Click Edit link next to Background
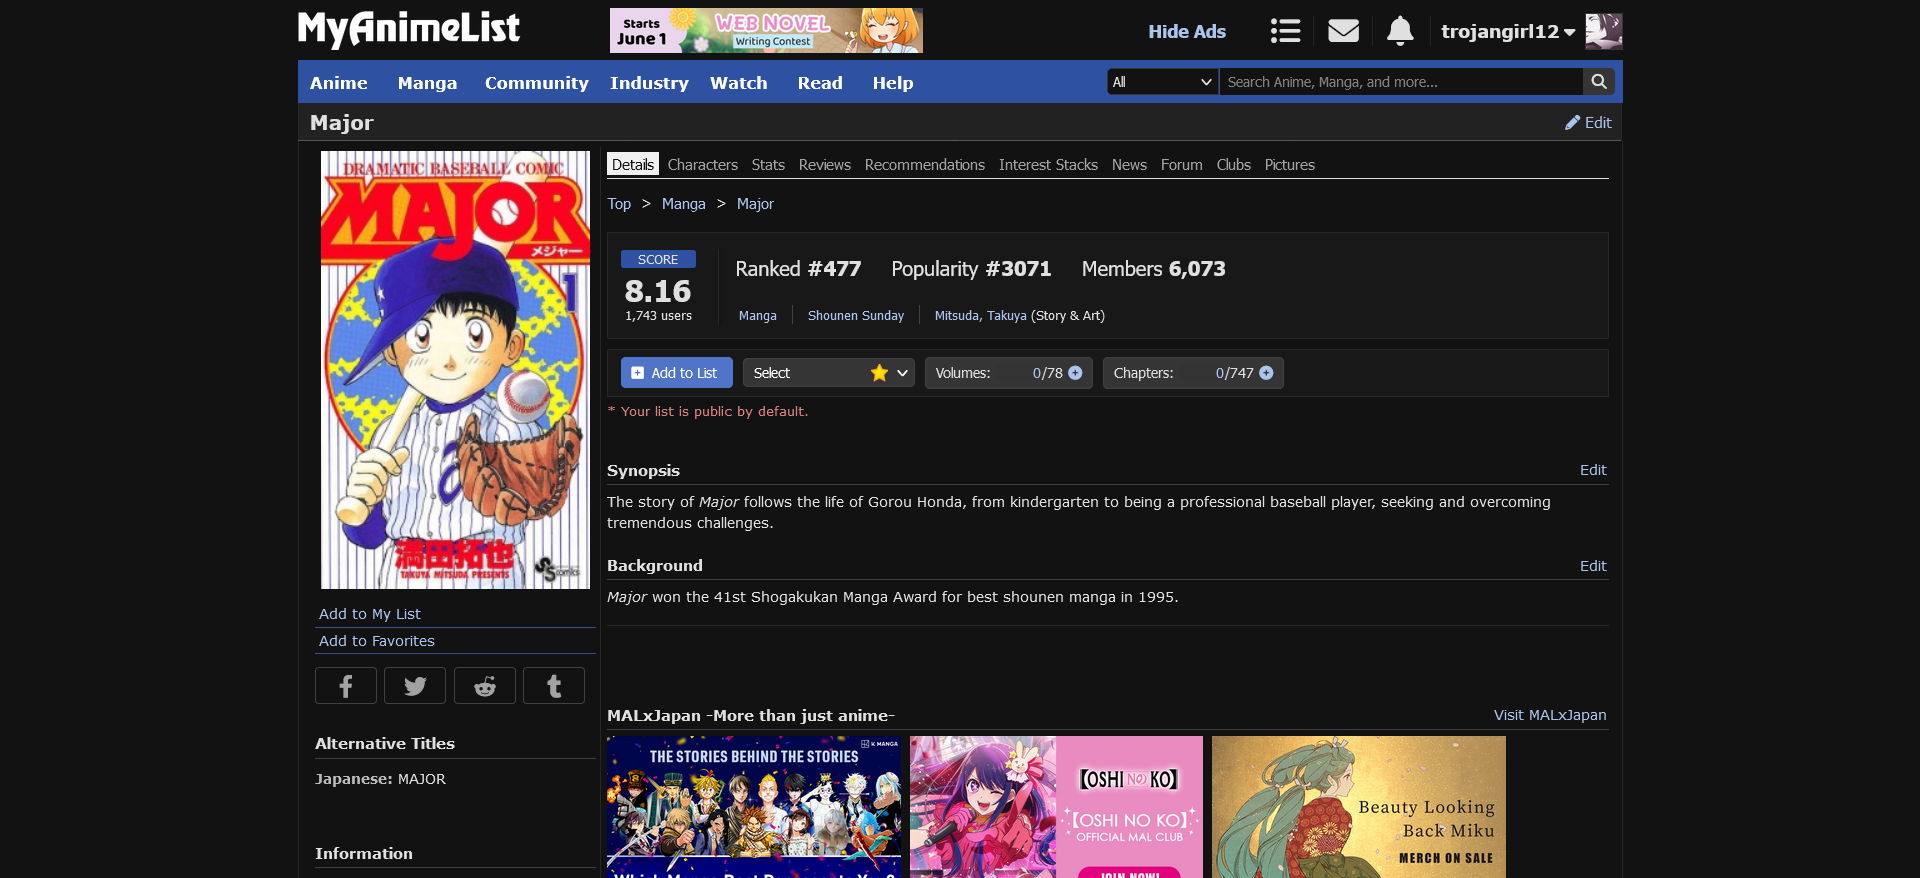This screenshot has height=878, width=1920. point(1593,566)
